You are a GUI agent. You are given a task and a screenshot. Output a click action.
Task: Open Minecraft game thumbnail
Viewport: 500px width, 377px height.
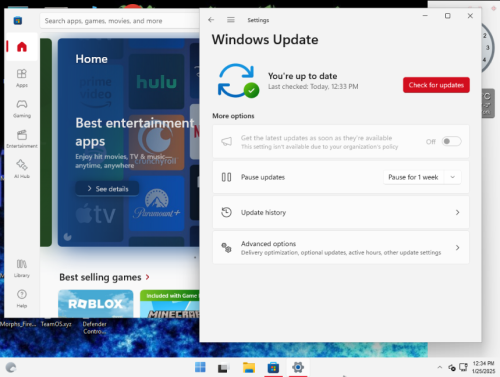click(170, 304)
